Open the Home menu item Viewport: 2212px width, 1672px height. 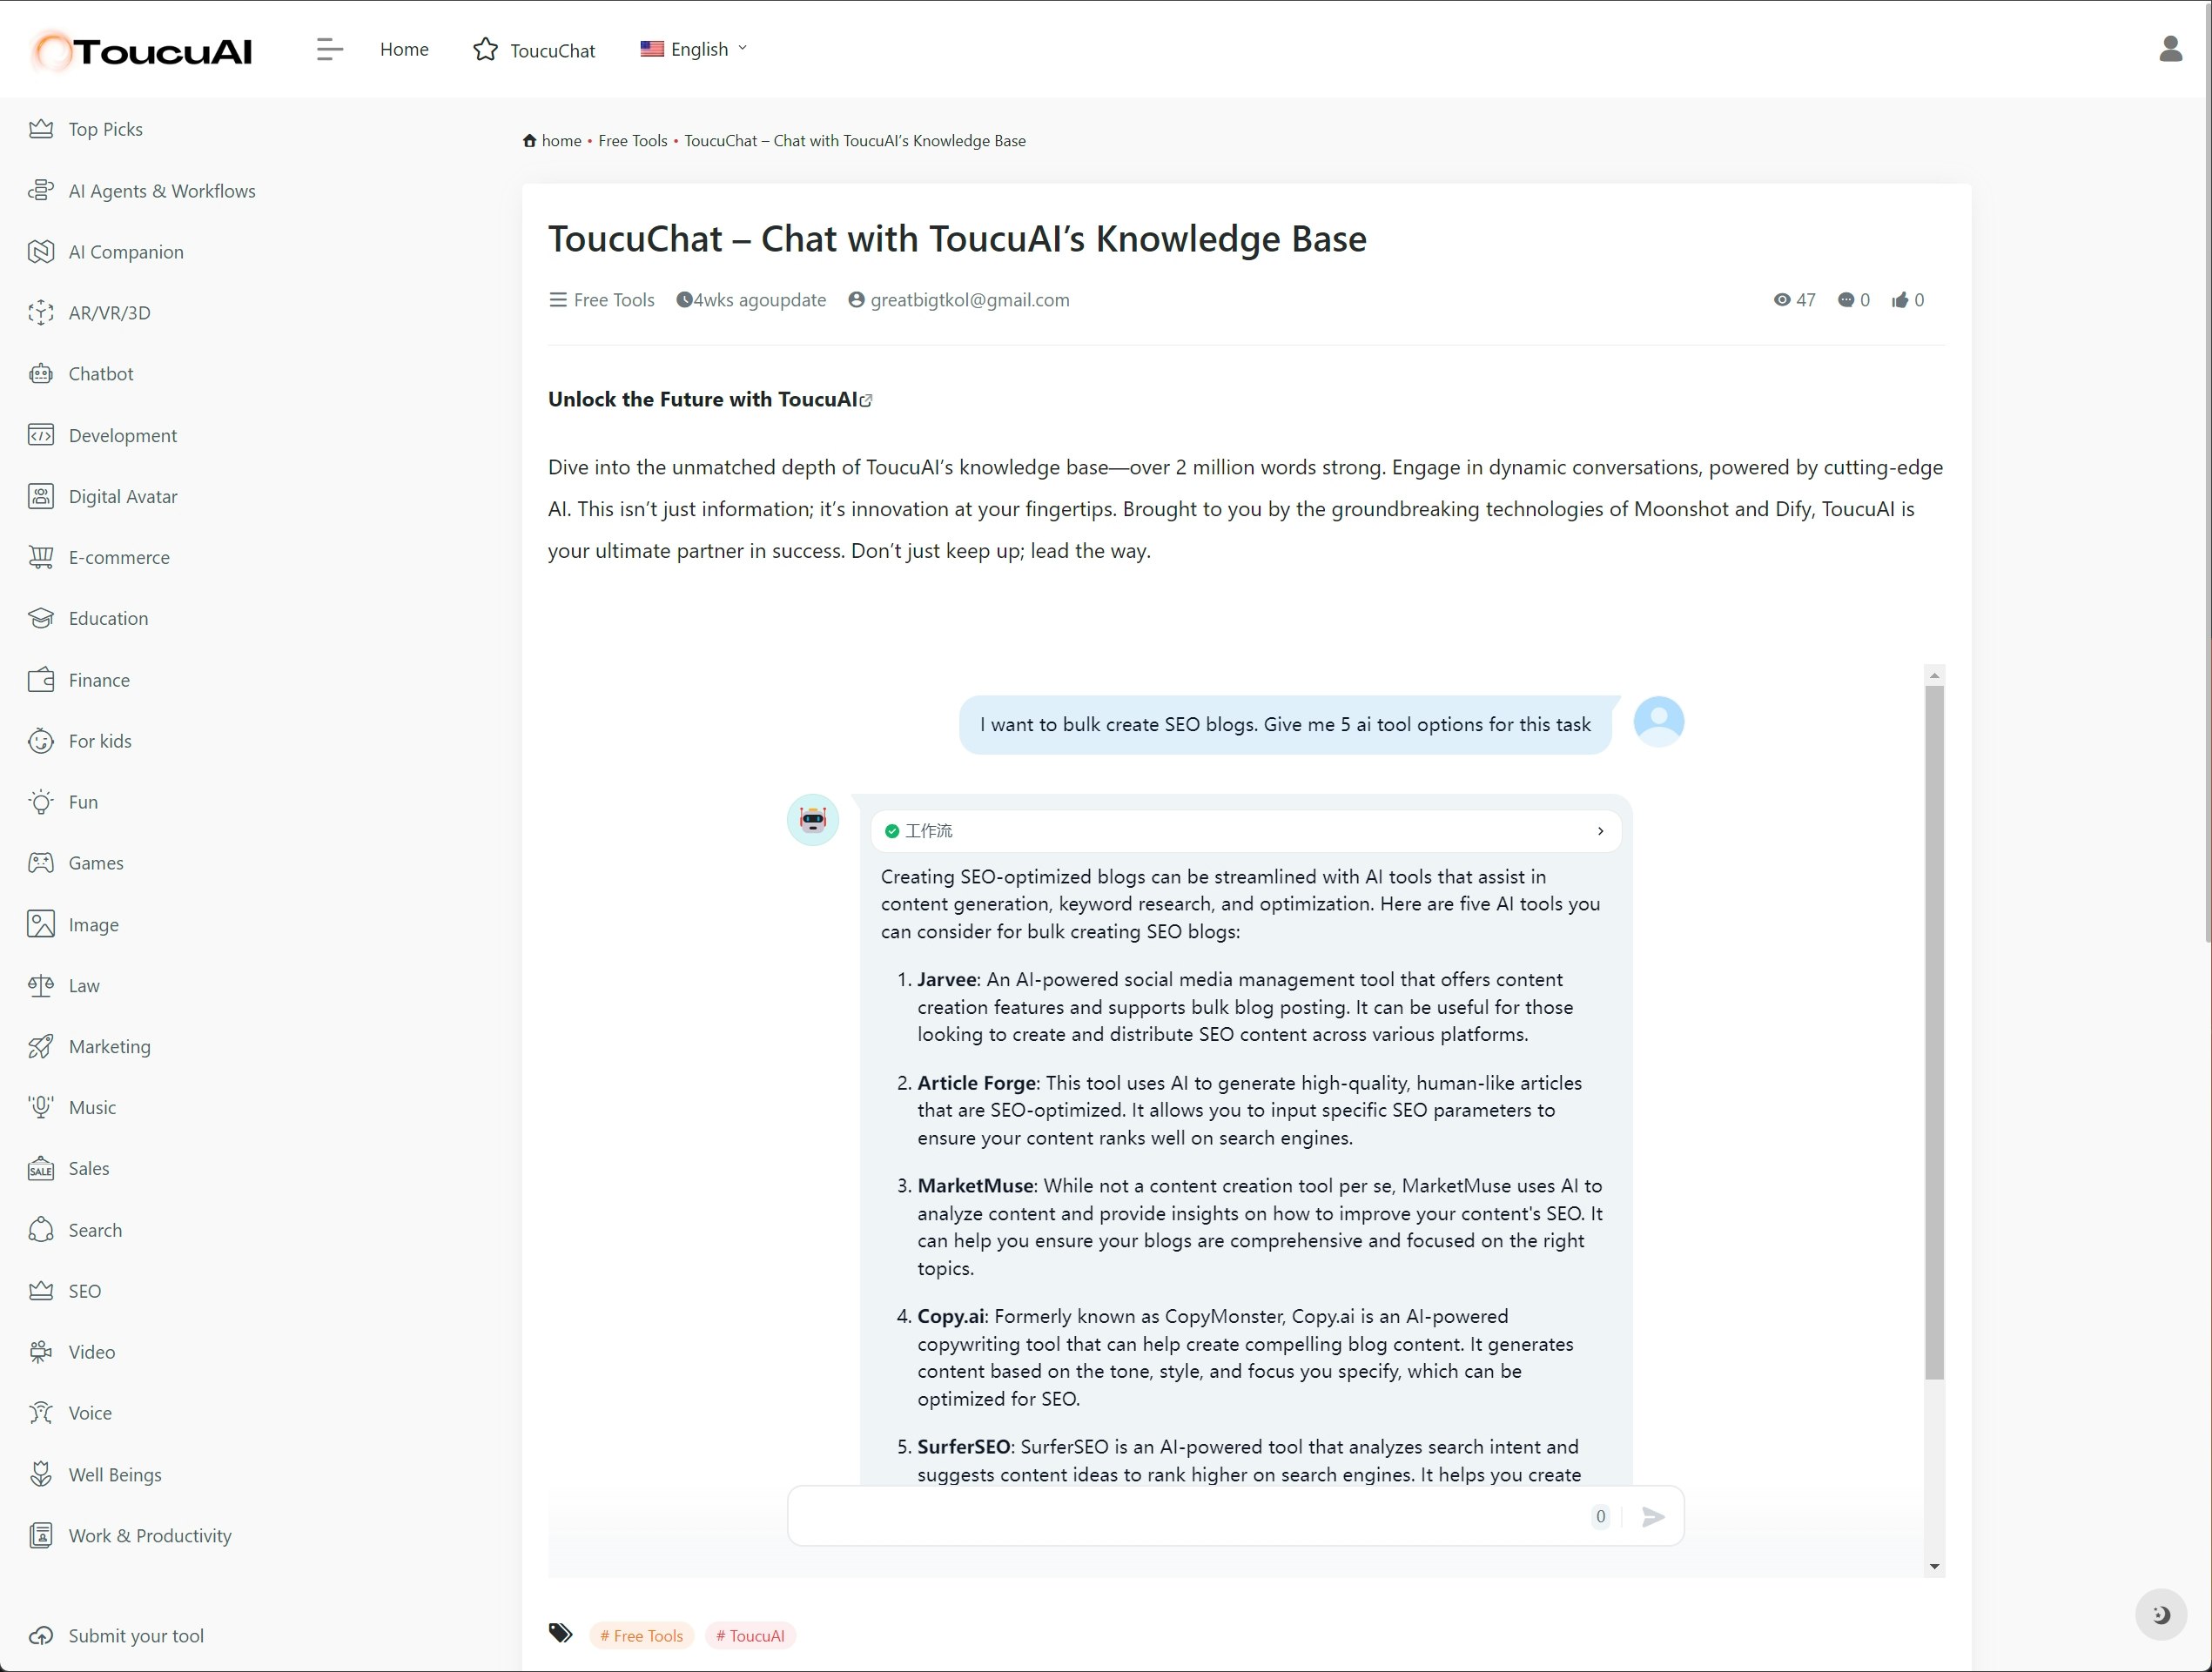pos(404,49)
